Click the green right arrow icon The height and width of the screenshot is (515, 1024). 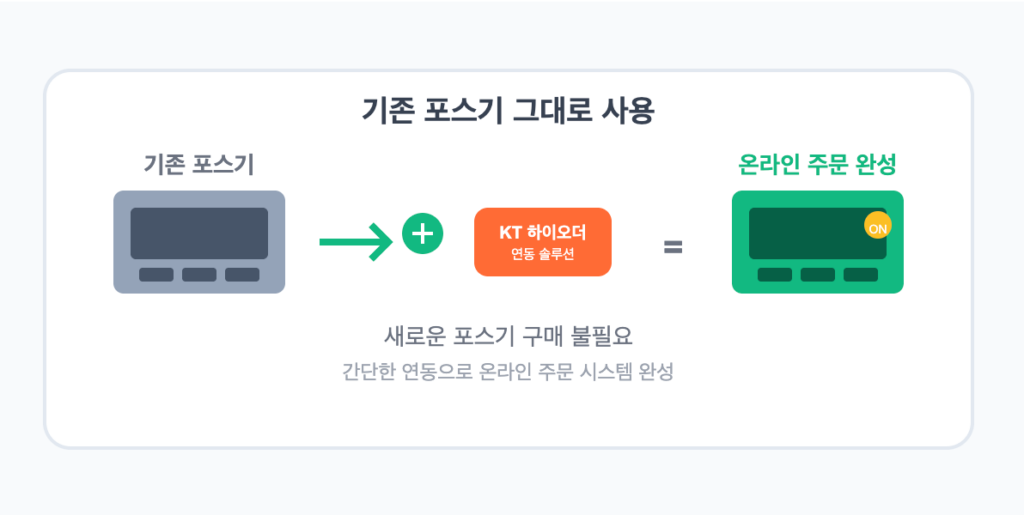(356, 242)
